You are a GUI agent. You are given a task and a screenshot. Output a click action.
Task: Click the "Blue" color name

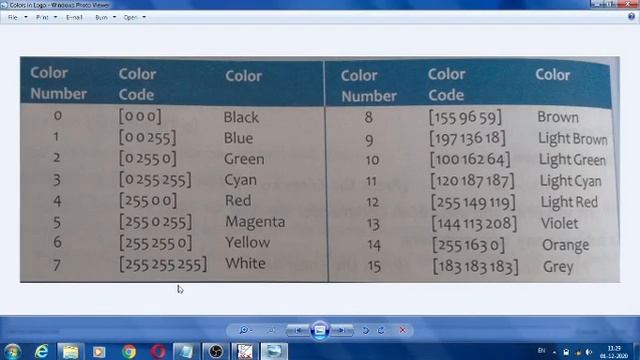238,138
